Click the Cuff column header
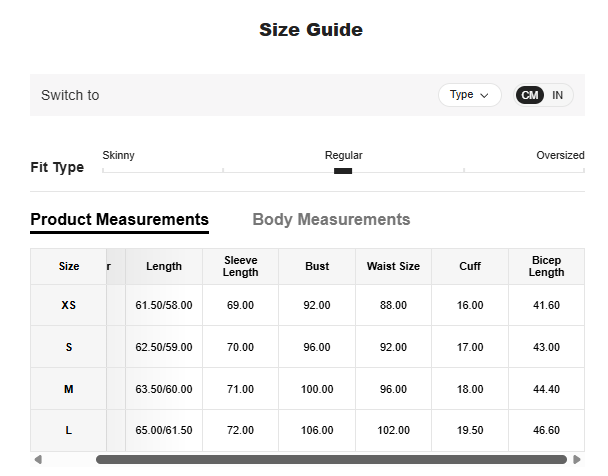608x476 pixels. click(469, 267)
